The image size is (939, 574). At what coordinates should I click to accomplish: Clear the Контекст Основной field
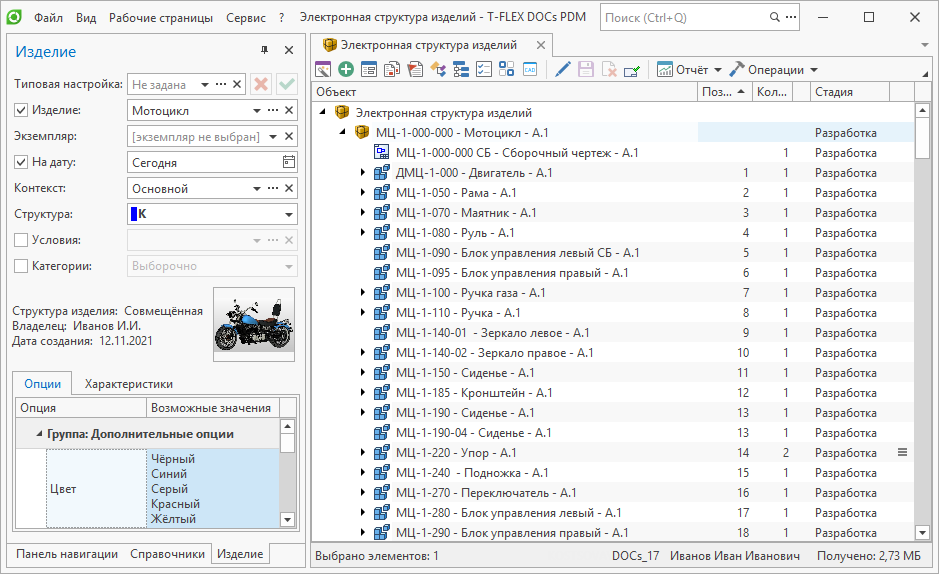pyautogui.click(x=289, y=188)
